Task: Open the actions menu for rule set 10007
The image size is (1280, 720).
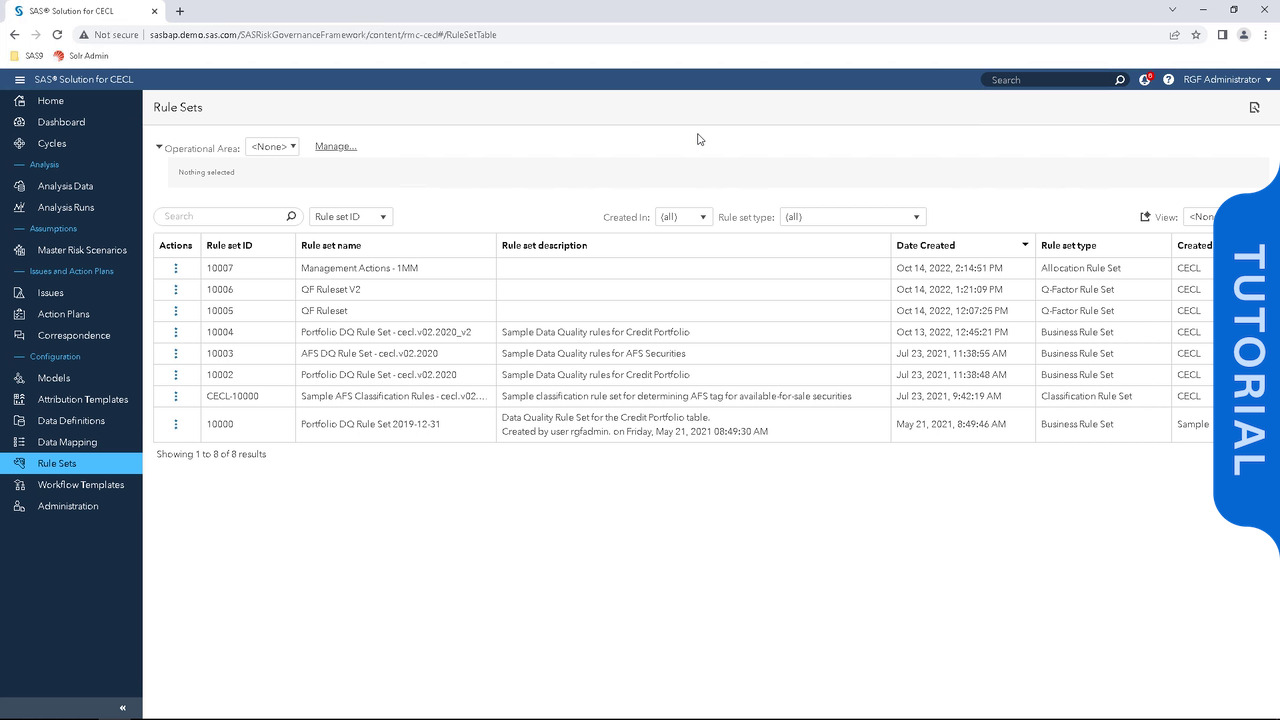Action: tap(176, 268)
